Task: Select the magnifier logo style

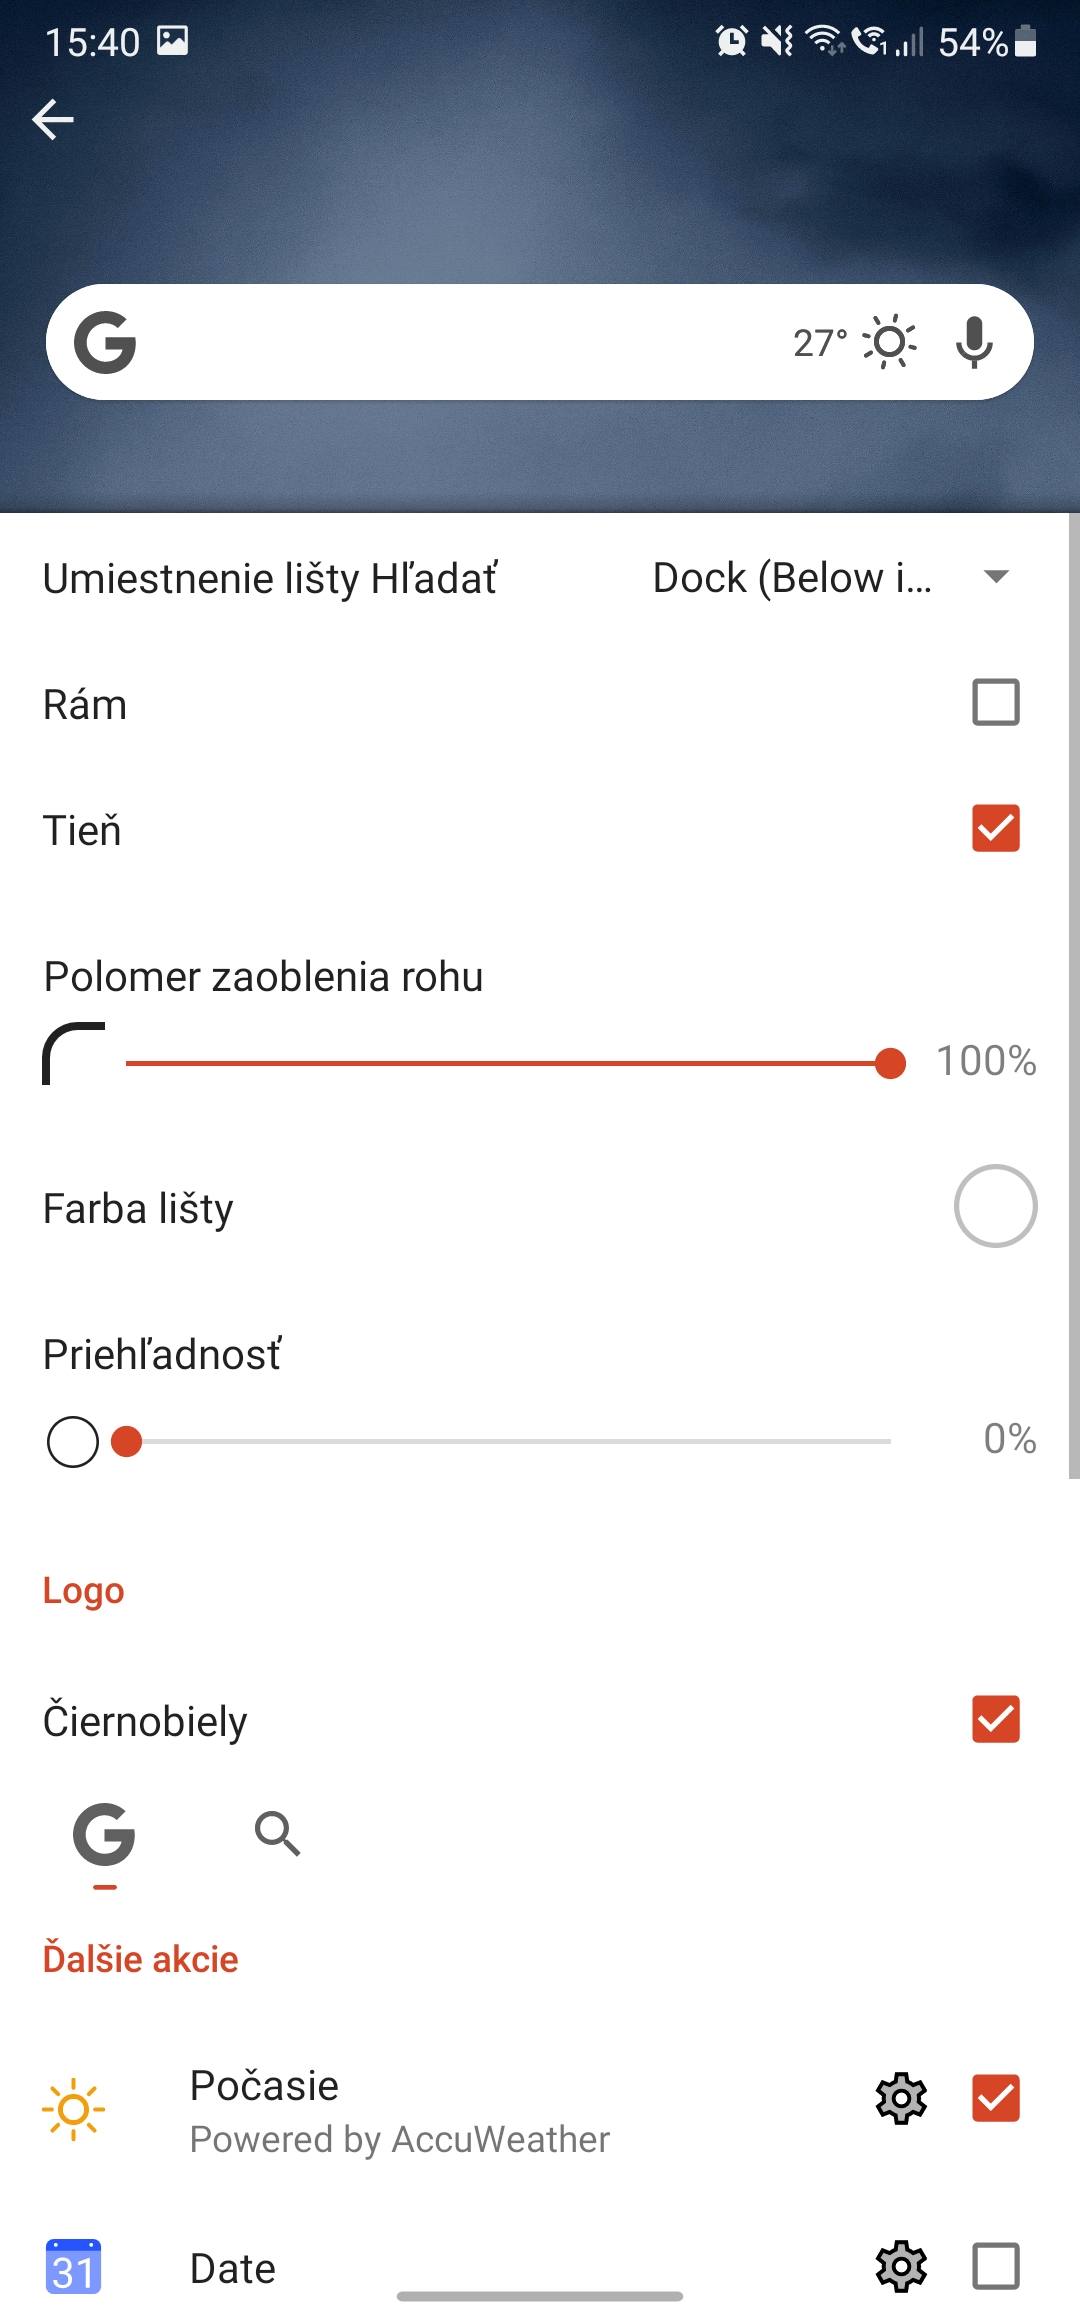Action: point(277,1833)
